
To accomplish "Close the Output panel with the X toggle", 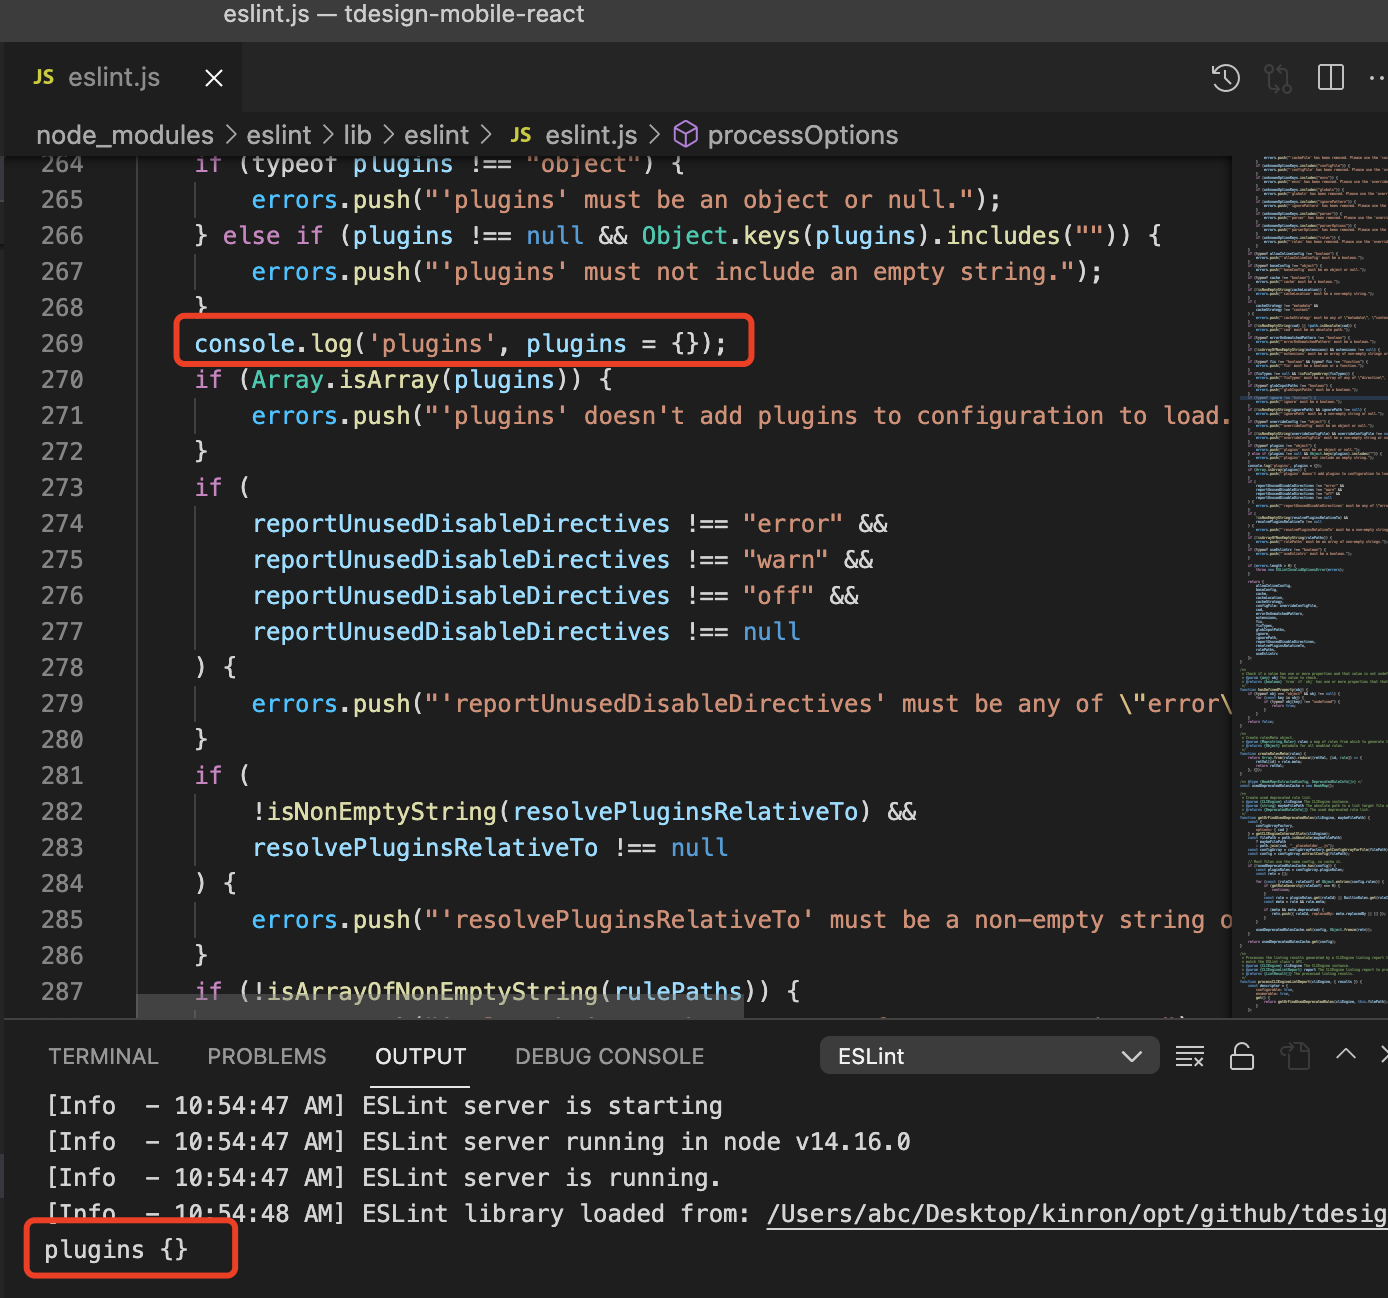I will click(x=1385, y=1055).
